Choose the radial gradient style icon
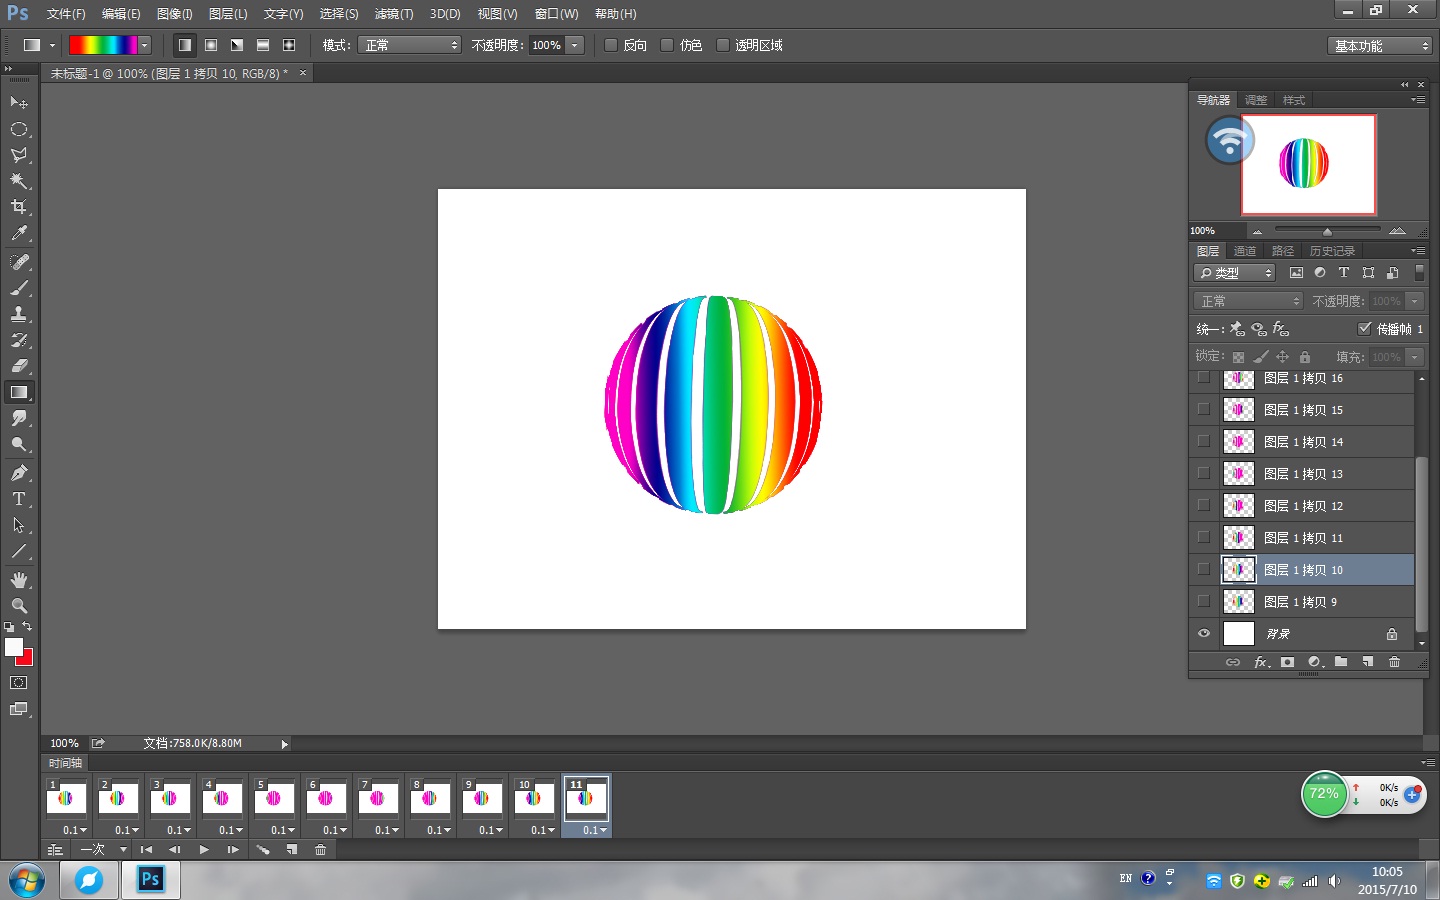Viewport: 1440px width, 900px height. point(211,45)
